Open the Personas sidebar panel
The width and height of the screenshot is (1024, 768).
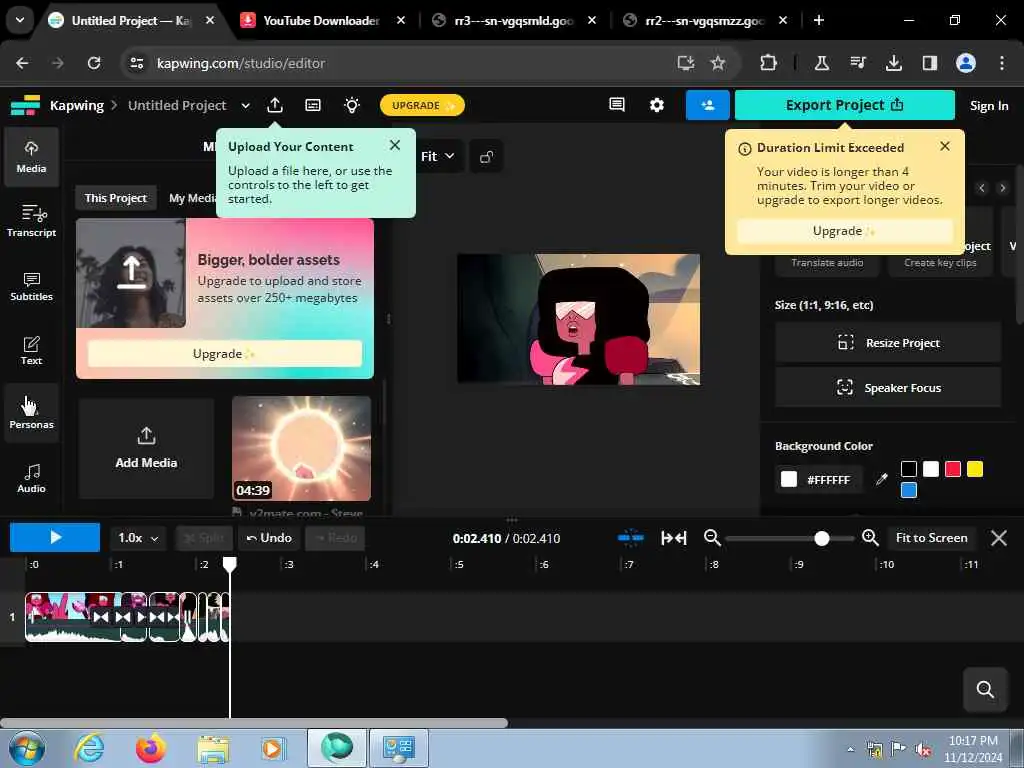pos(31,413)
